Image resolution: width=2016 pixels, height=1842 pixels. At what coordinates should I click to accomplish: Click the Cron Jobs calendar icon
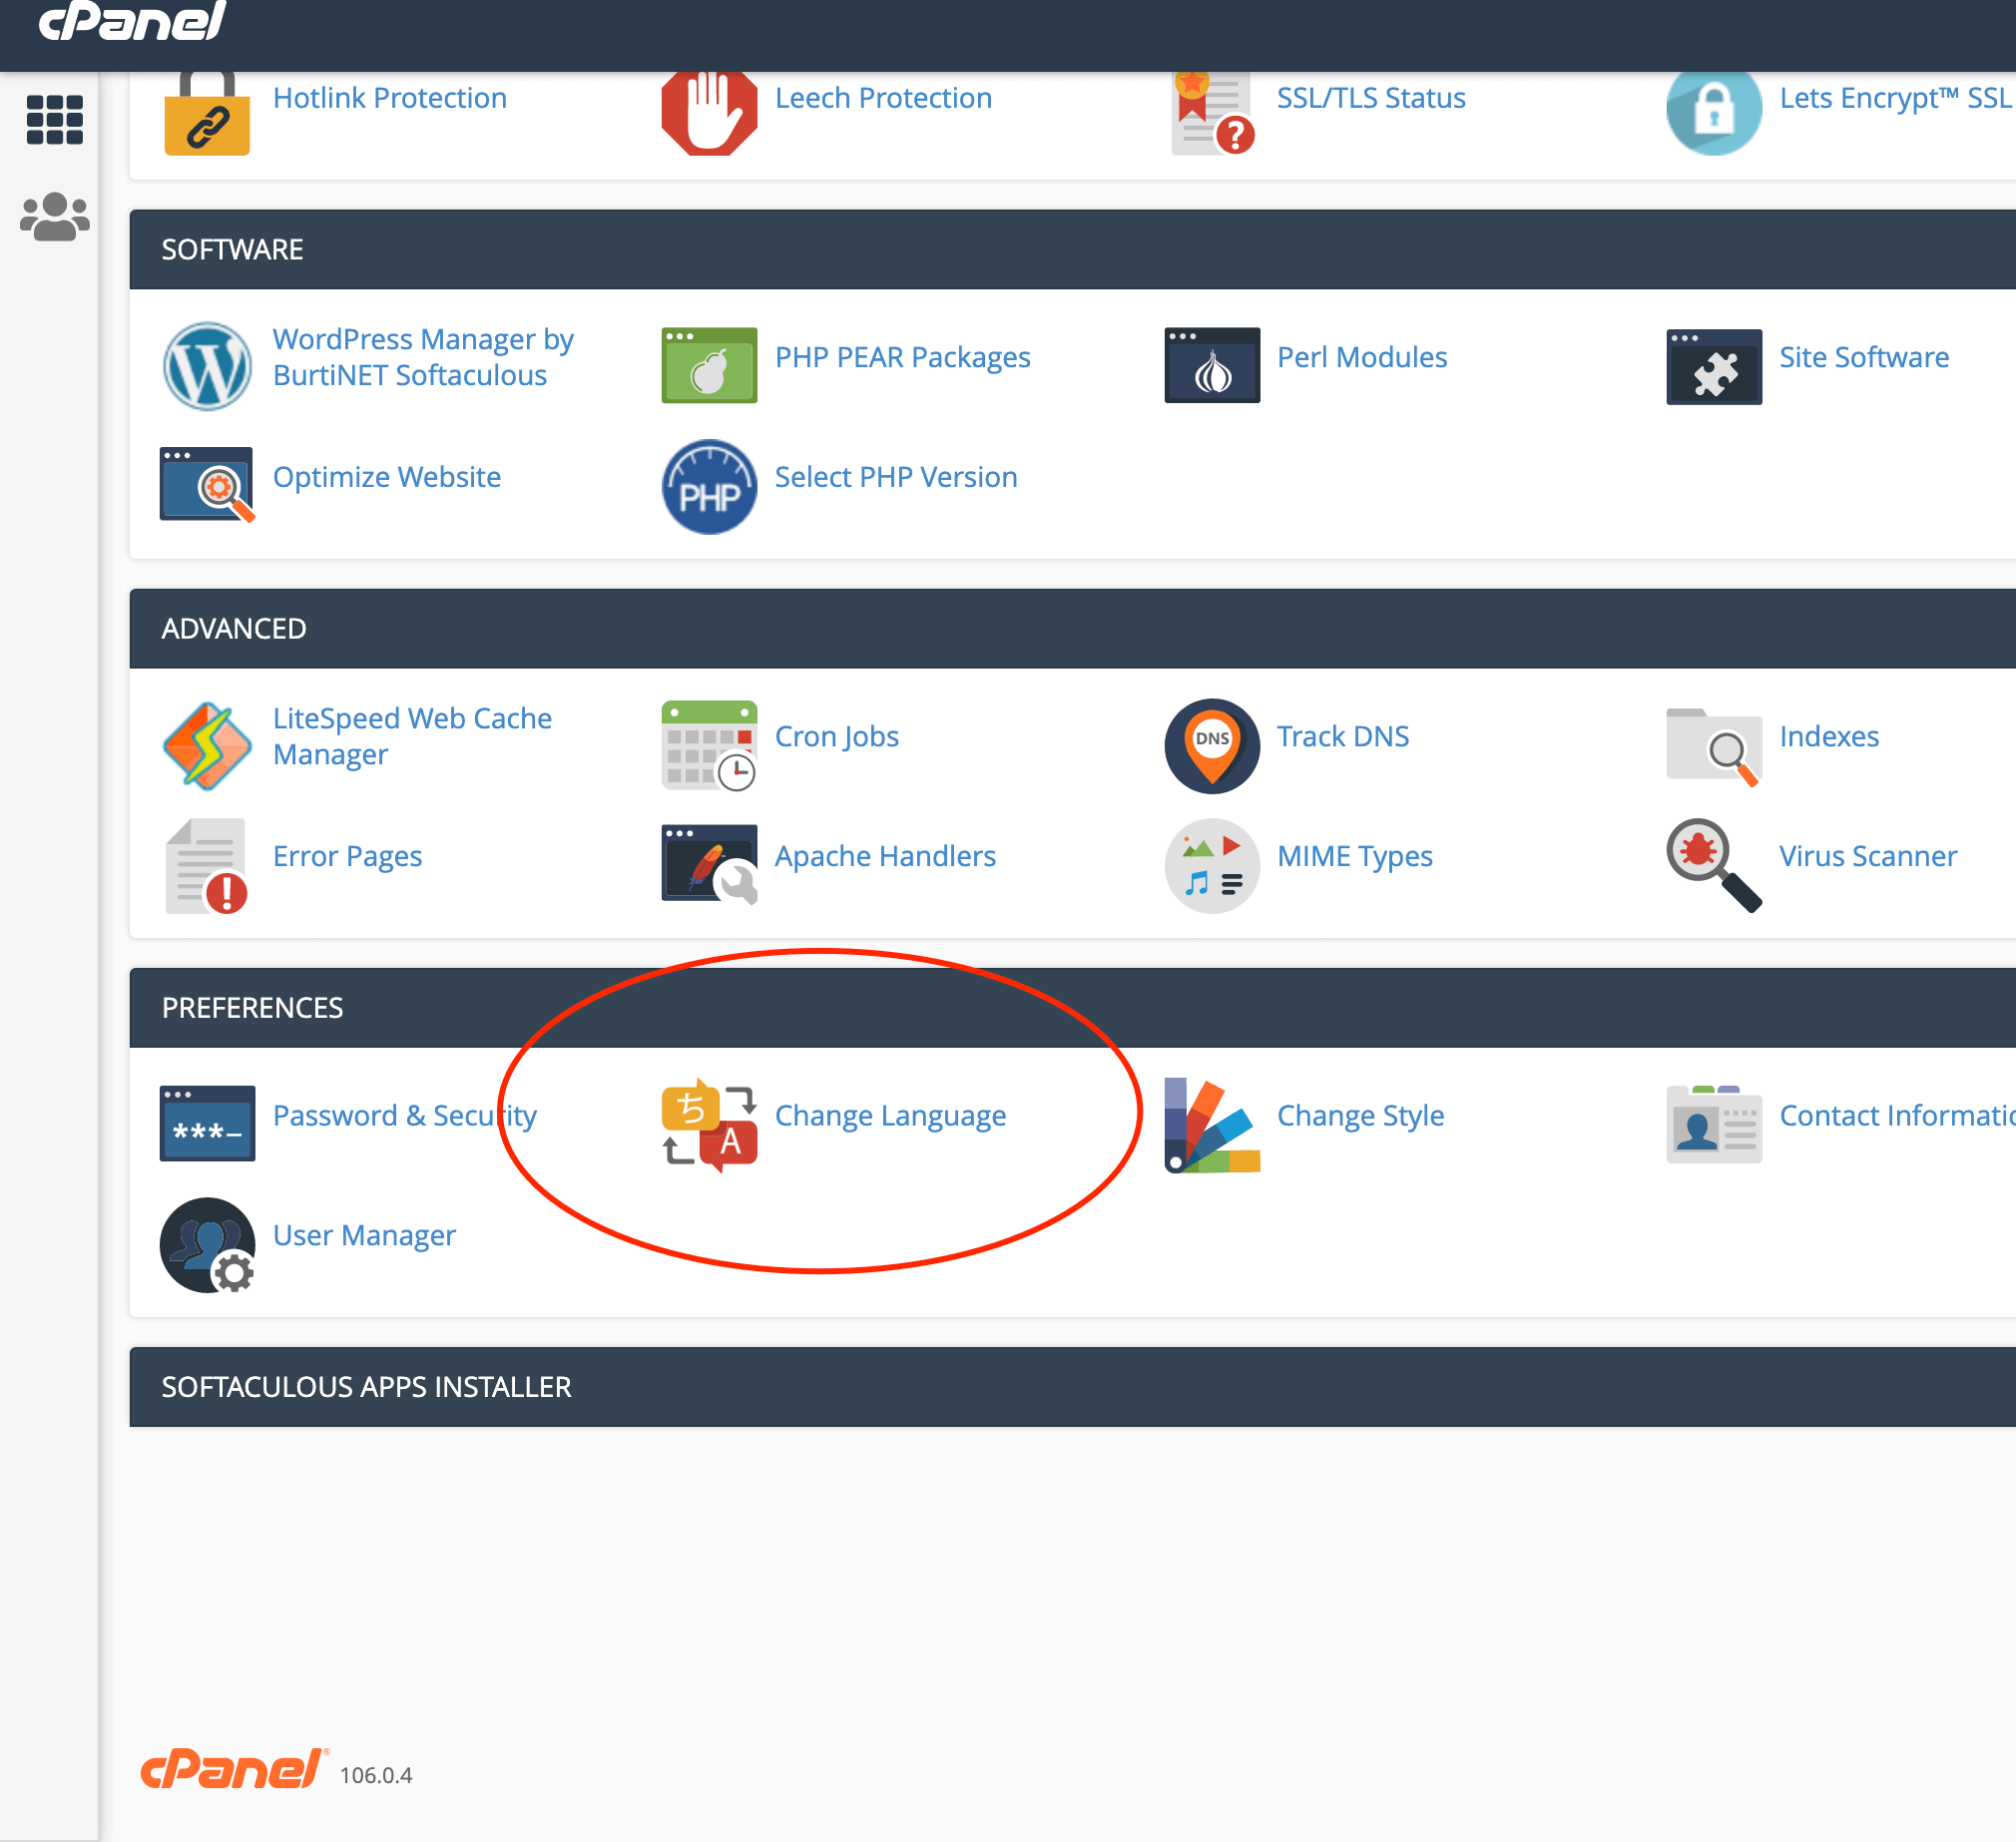pyautogui.click(x=709, y=745)
